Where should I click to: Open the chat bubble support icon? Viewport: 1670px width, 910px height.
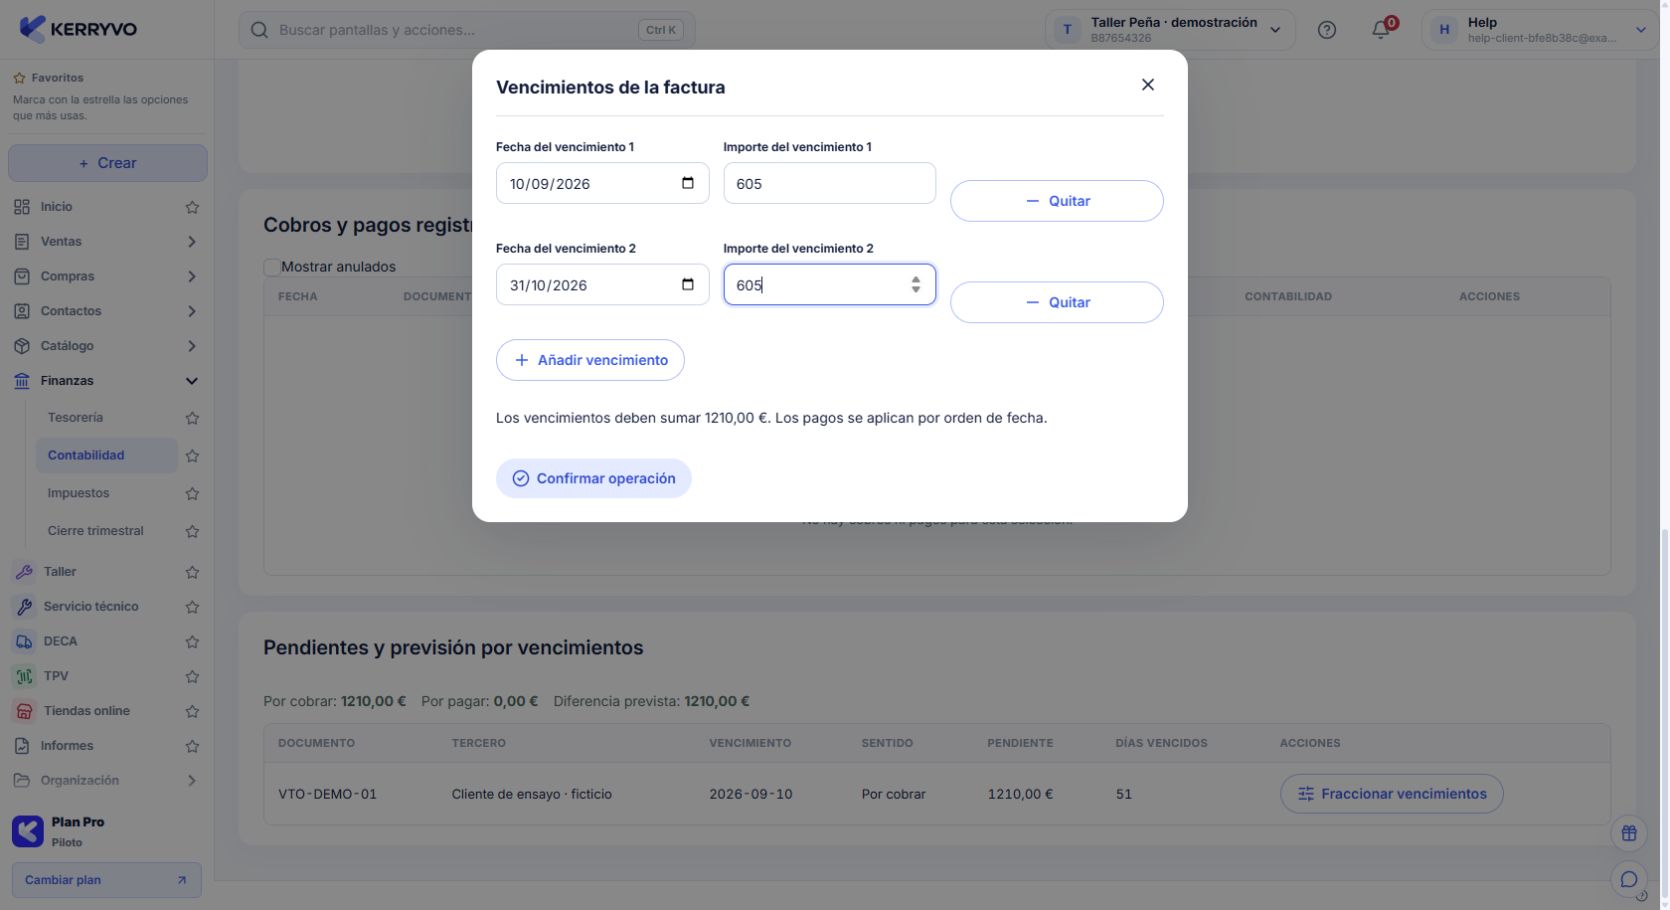pos(1629,879)
